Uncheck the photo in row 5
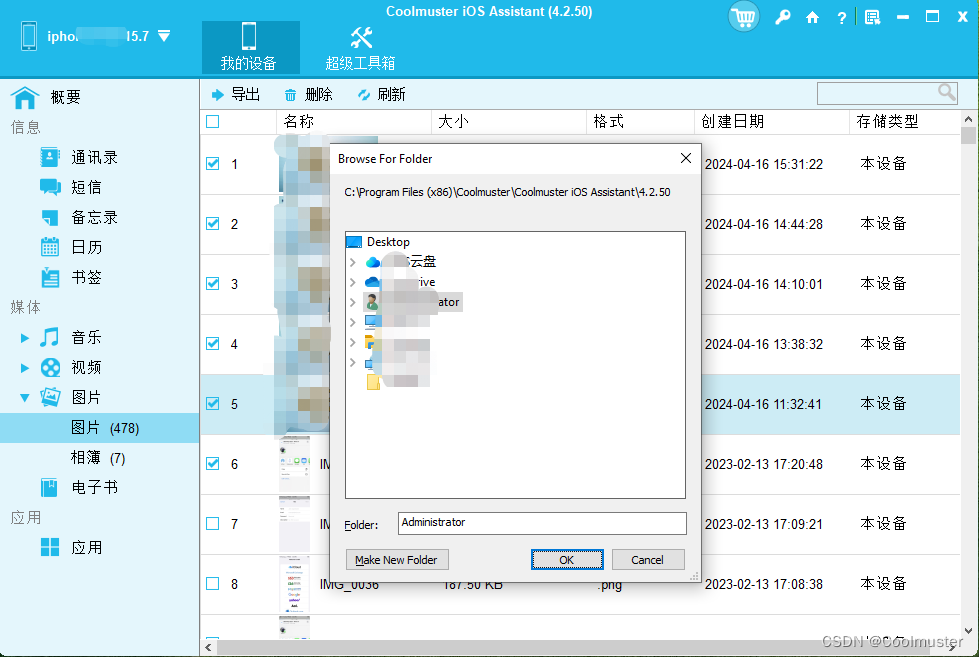Image resolution: width=979 pixels, height=657 pixels. pos(213,403)
